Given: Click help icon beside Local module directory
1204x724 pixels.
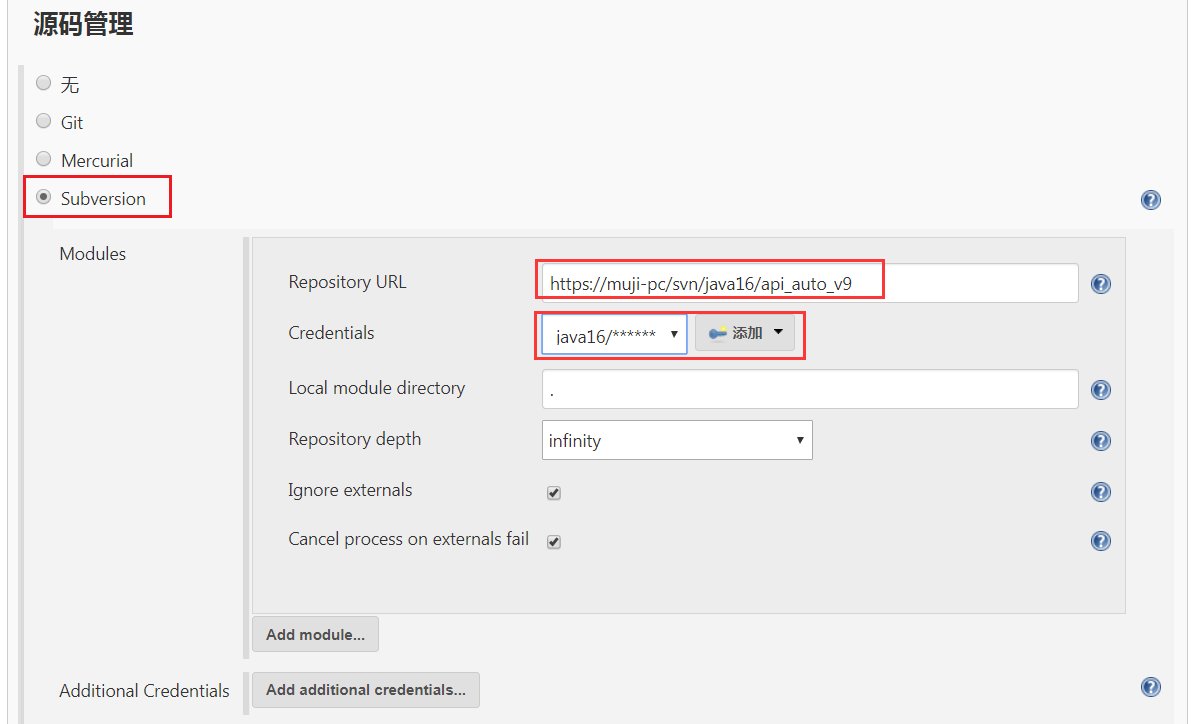Looking at the screenshot, I should click(x=1100, y=390).
